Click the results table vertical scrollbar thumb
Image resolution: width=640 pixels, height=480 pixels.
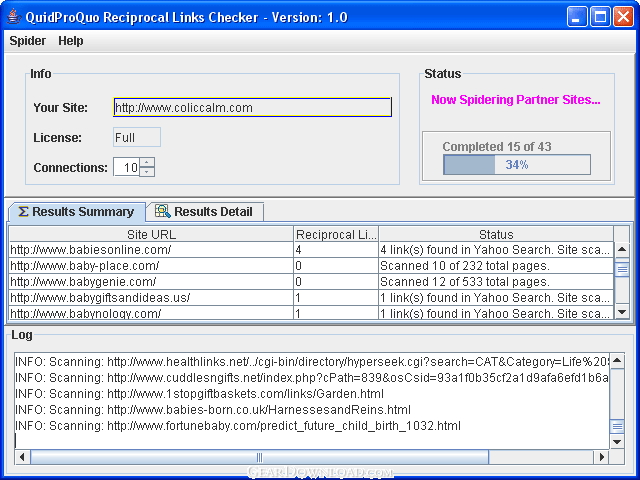point(622,269)
